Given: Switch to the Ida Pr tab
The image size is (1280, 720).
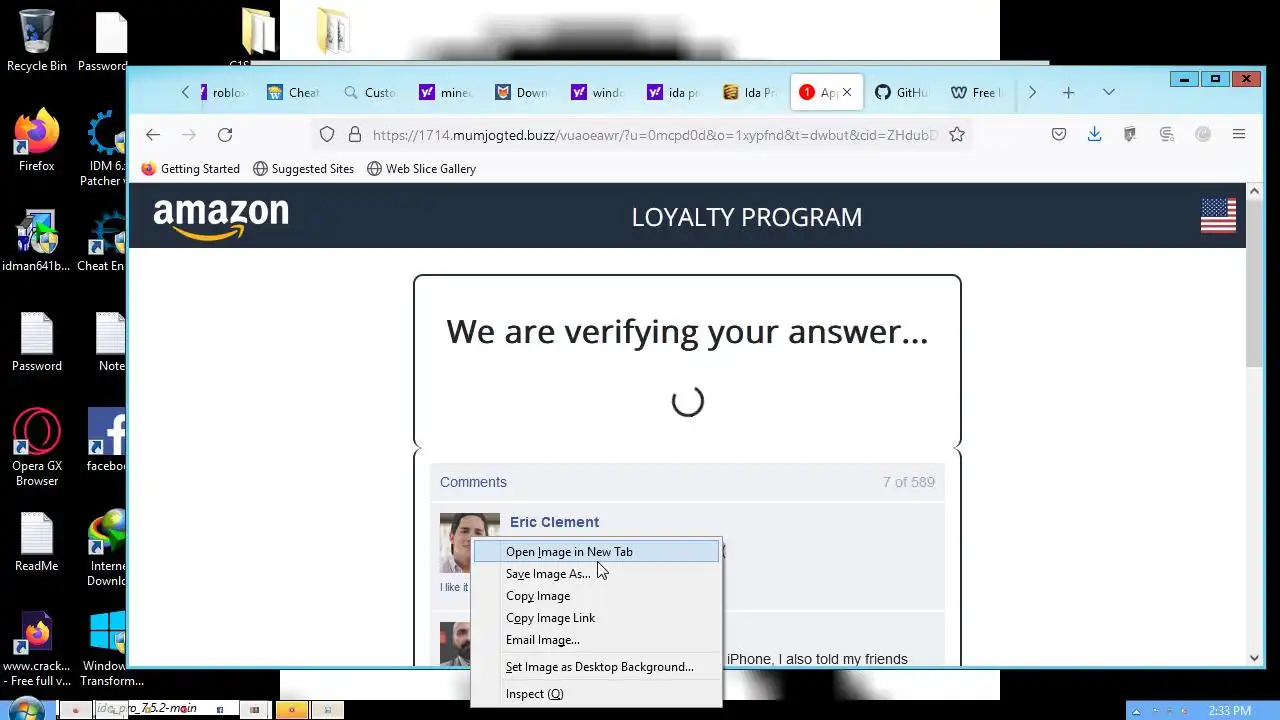Looking at the screenshot, I should click(750, 92).
